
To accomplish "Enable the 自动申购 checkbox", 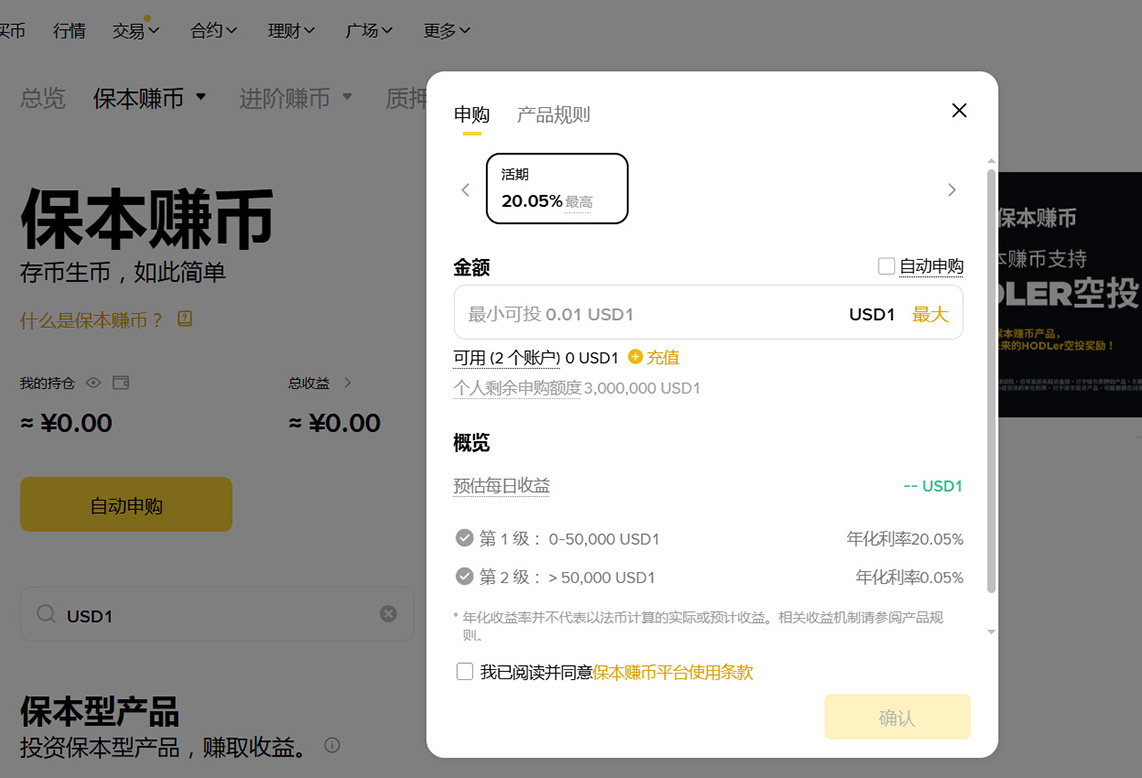I will (886, 266).
